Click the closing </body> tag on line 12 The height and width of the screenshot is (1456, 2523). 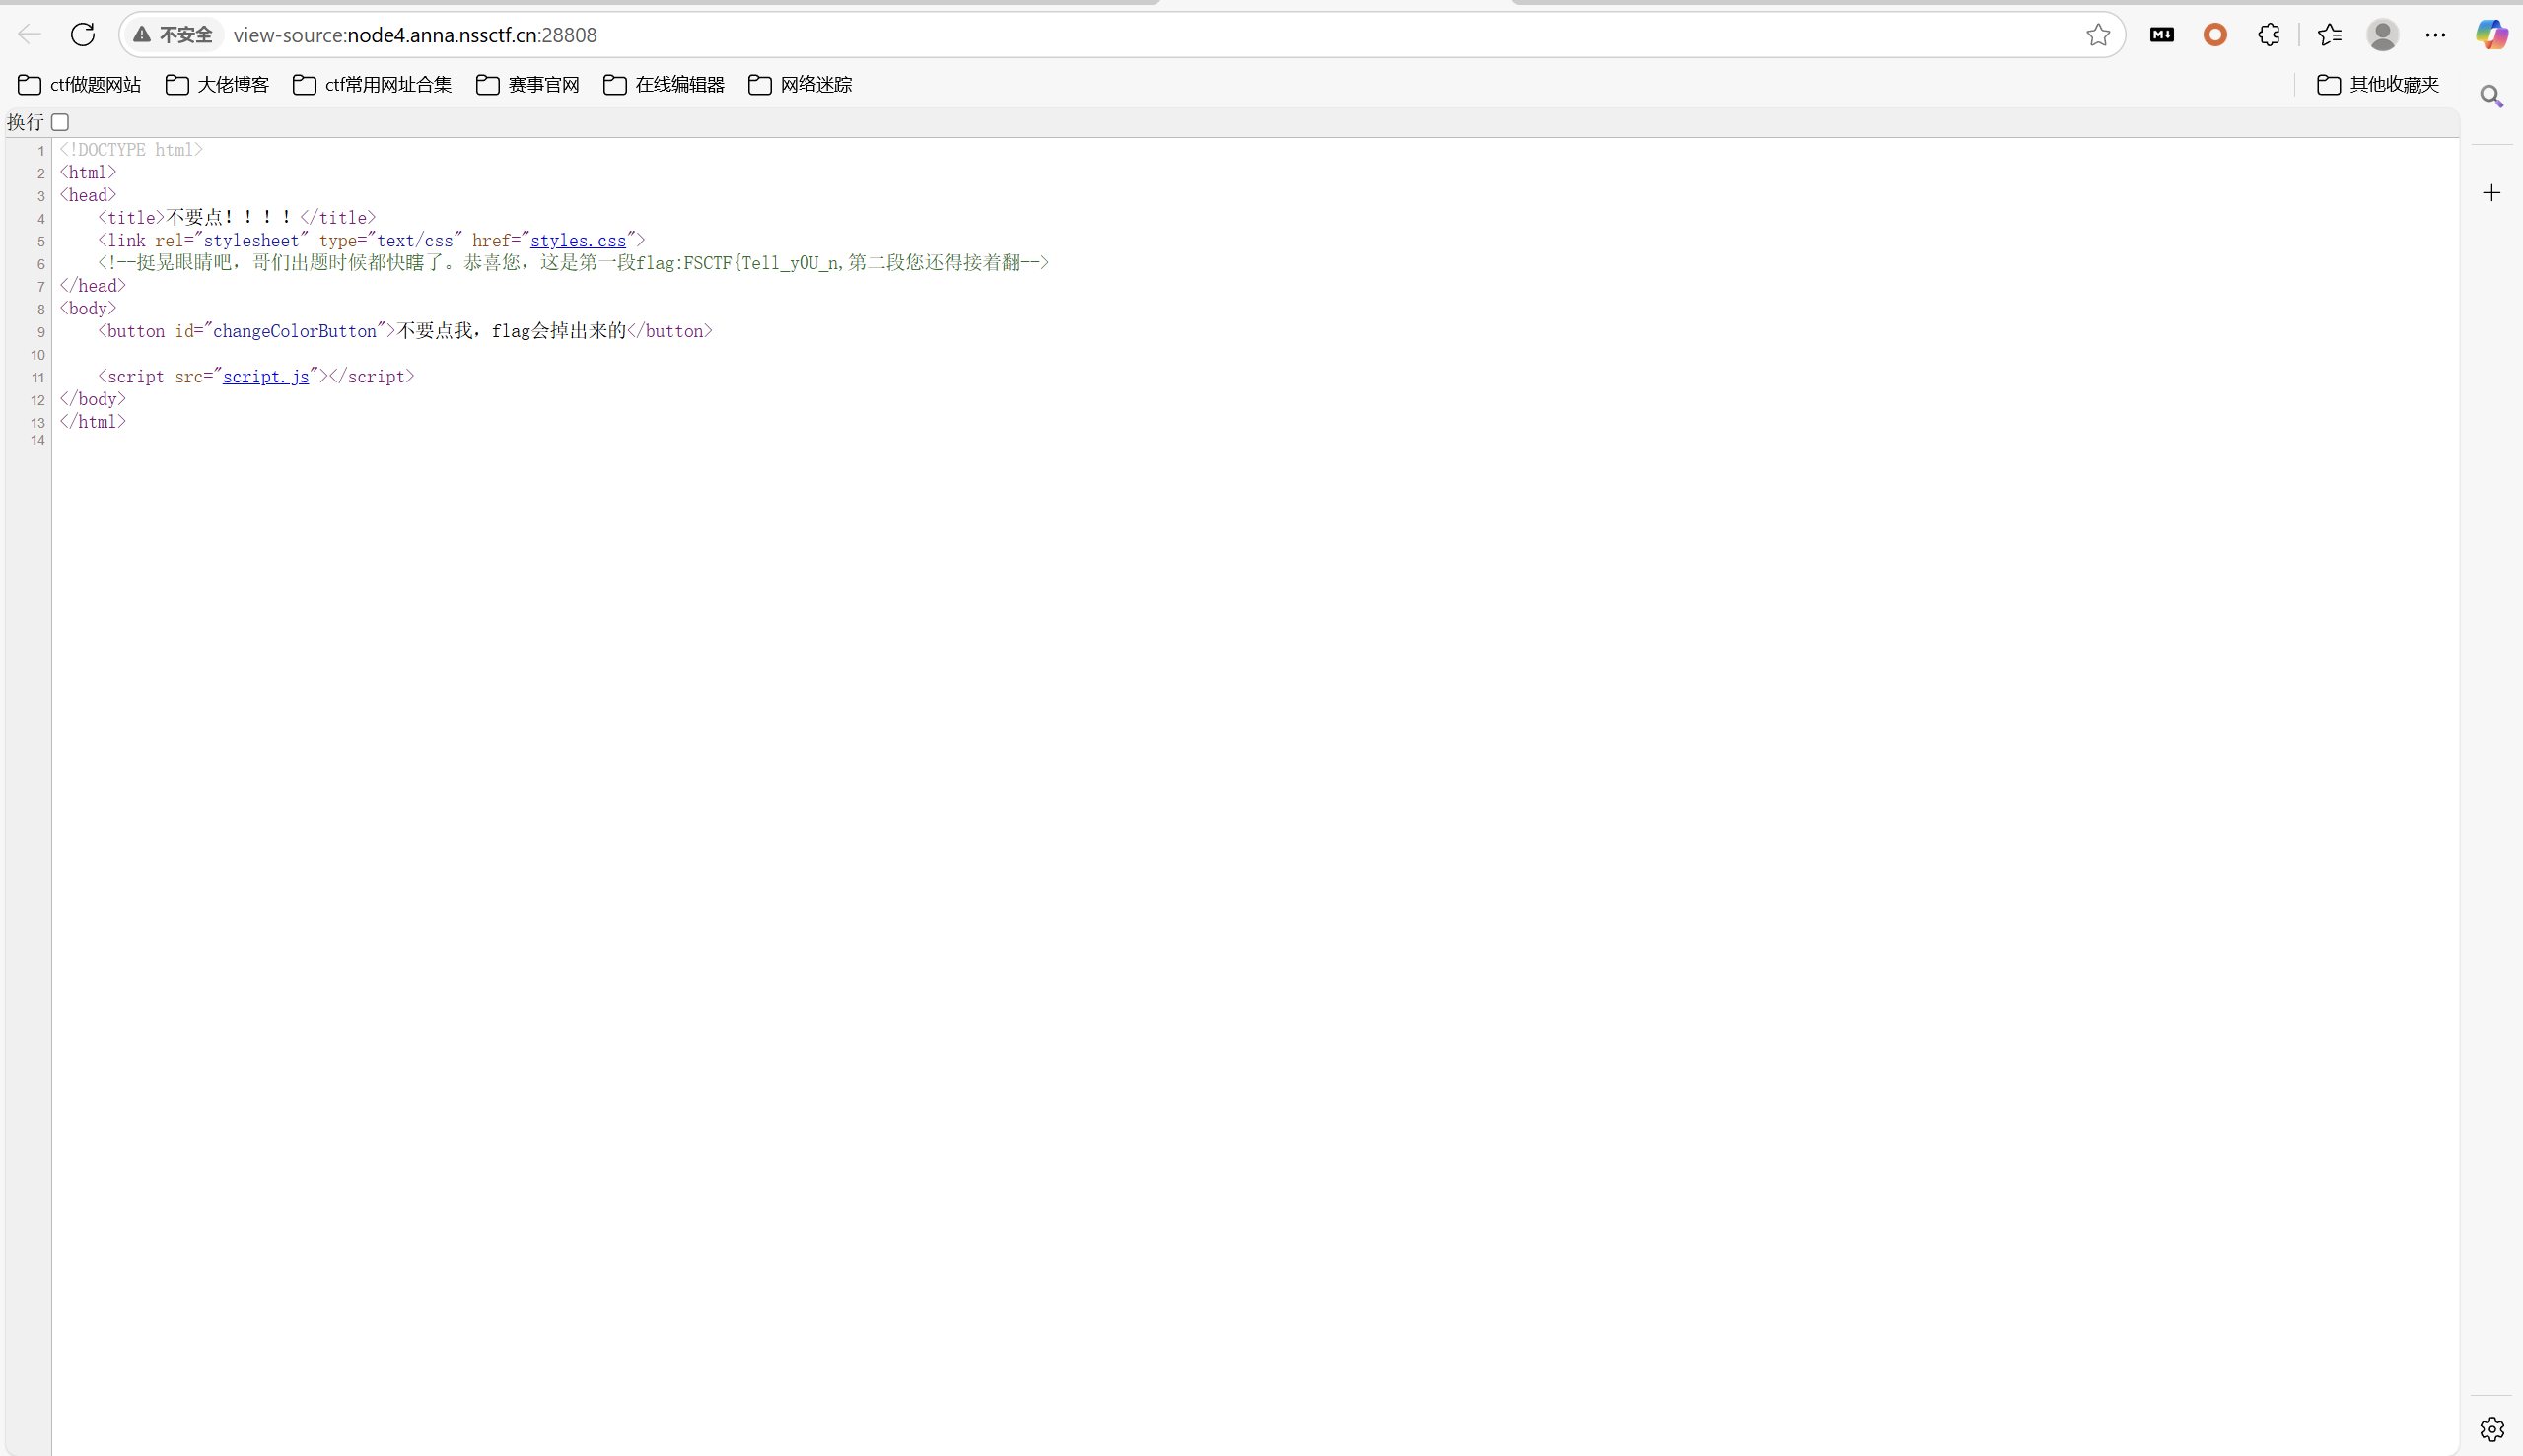92,399
